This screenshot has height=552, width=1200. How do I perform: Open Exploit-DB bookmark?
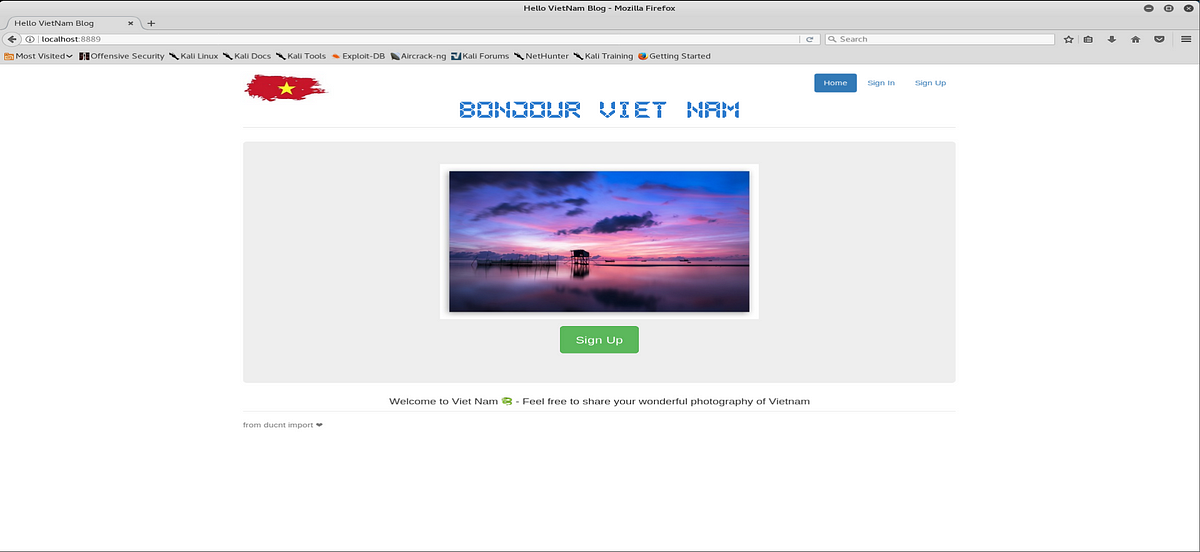pos(358,56)
